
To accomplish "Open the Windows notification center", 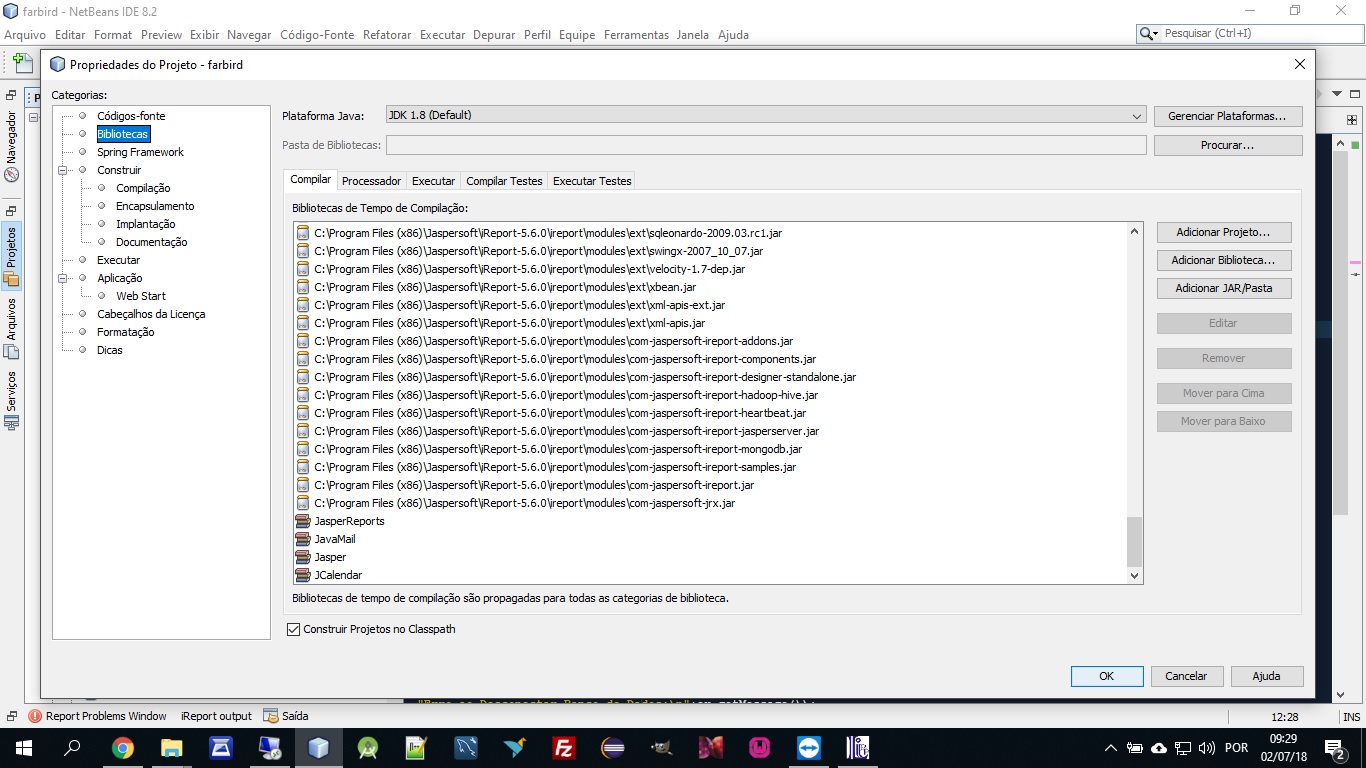I will tap(1334, 748).
